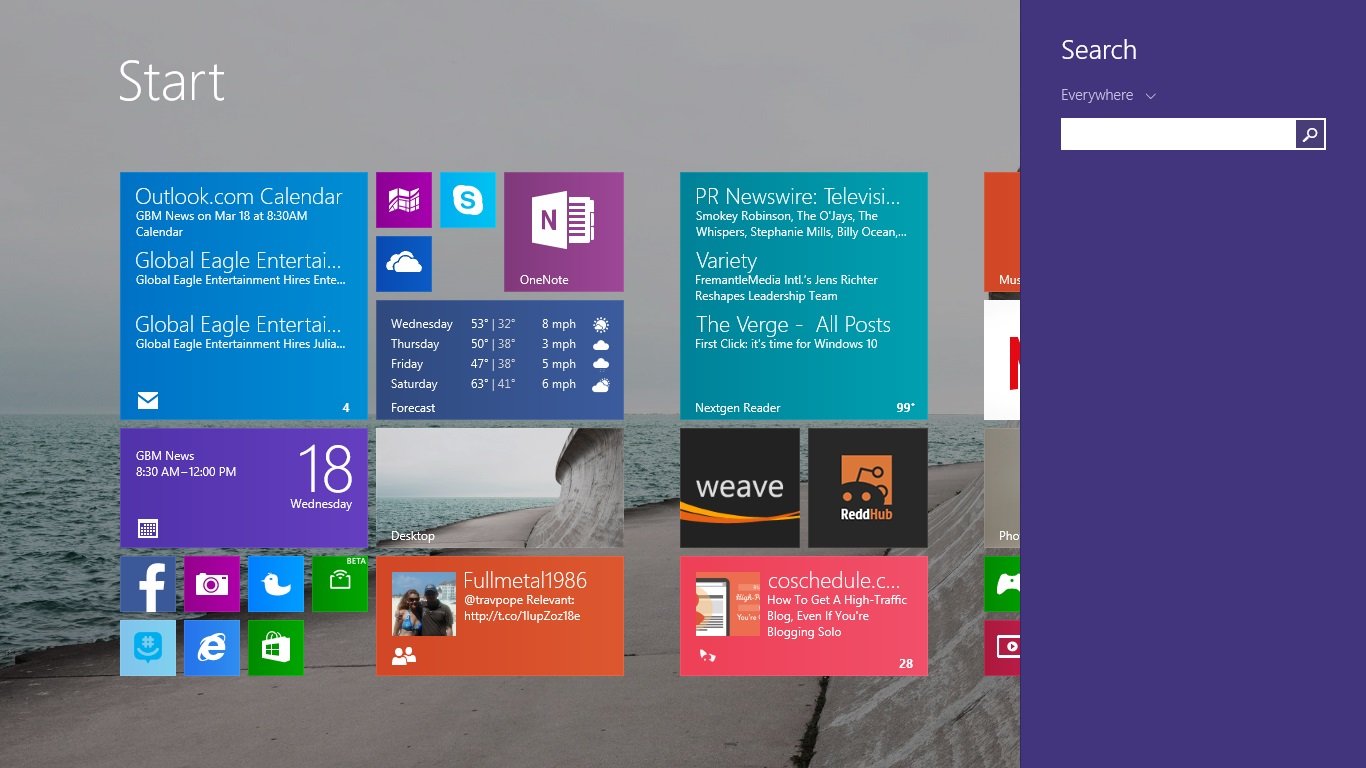Click the search magnifier button
Viewport: 1366px width, 768px height.
pyautogui.click(x=1310, y=134)
